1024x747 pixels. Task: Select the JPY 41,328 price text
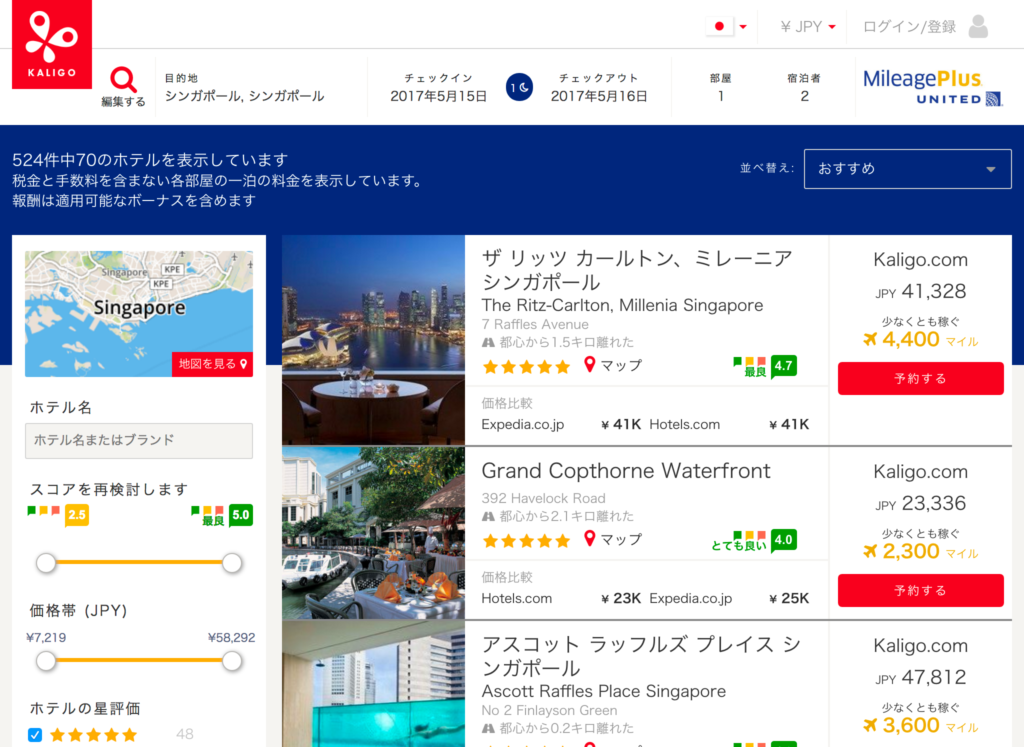click(920, 291)
